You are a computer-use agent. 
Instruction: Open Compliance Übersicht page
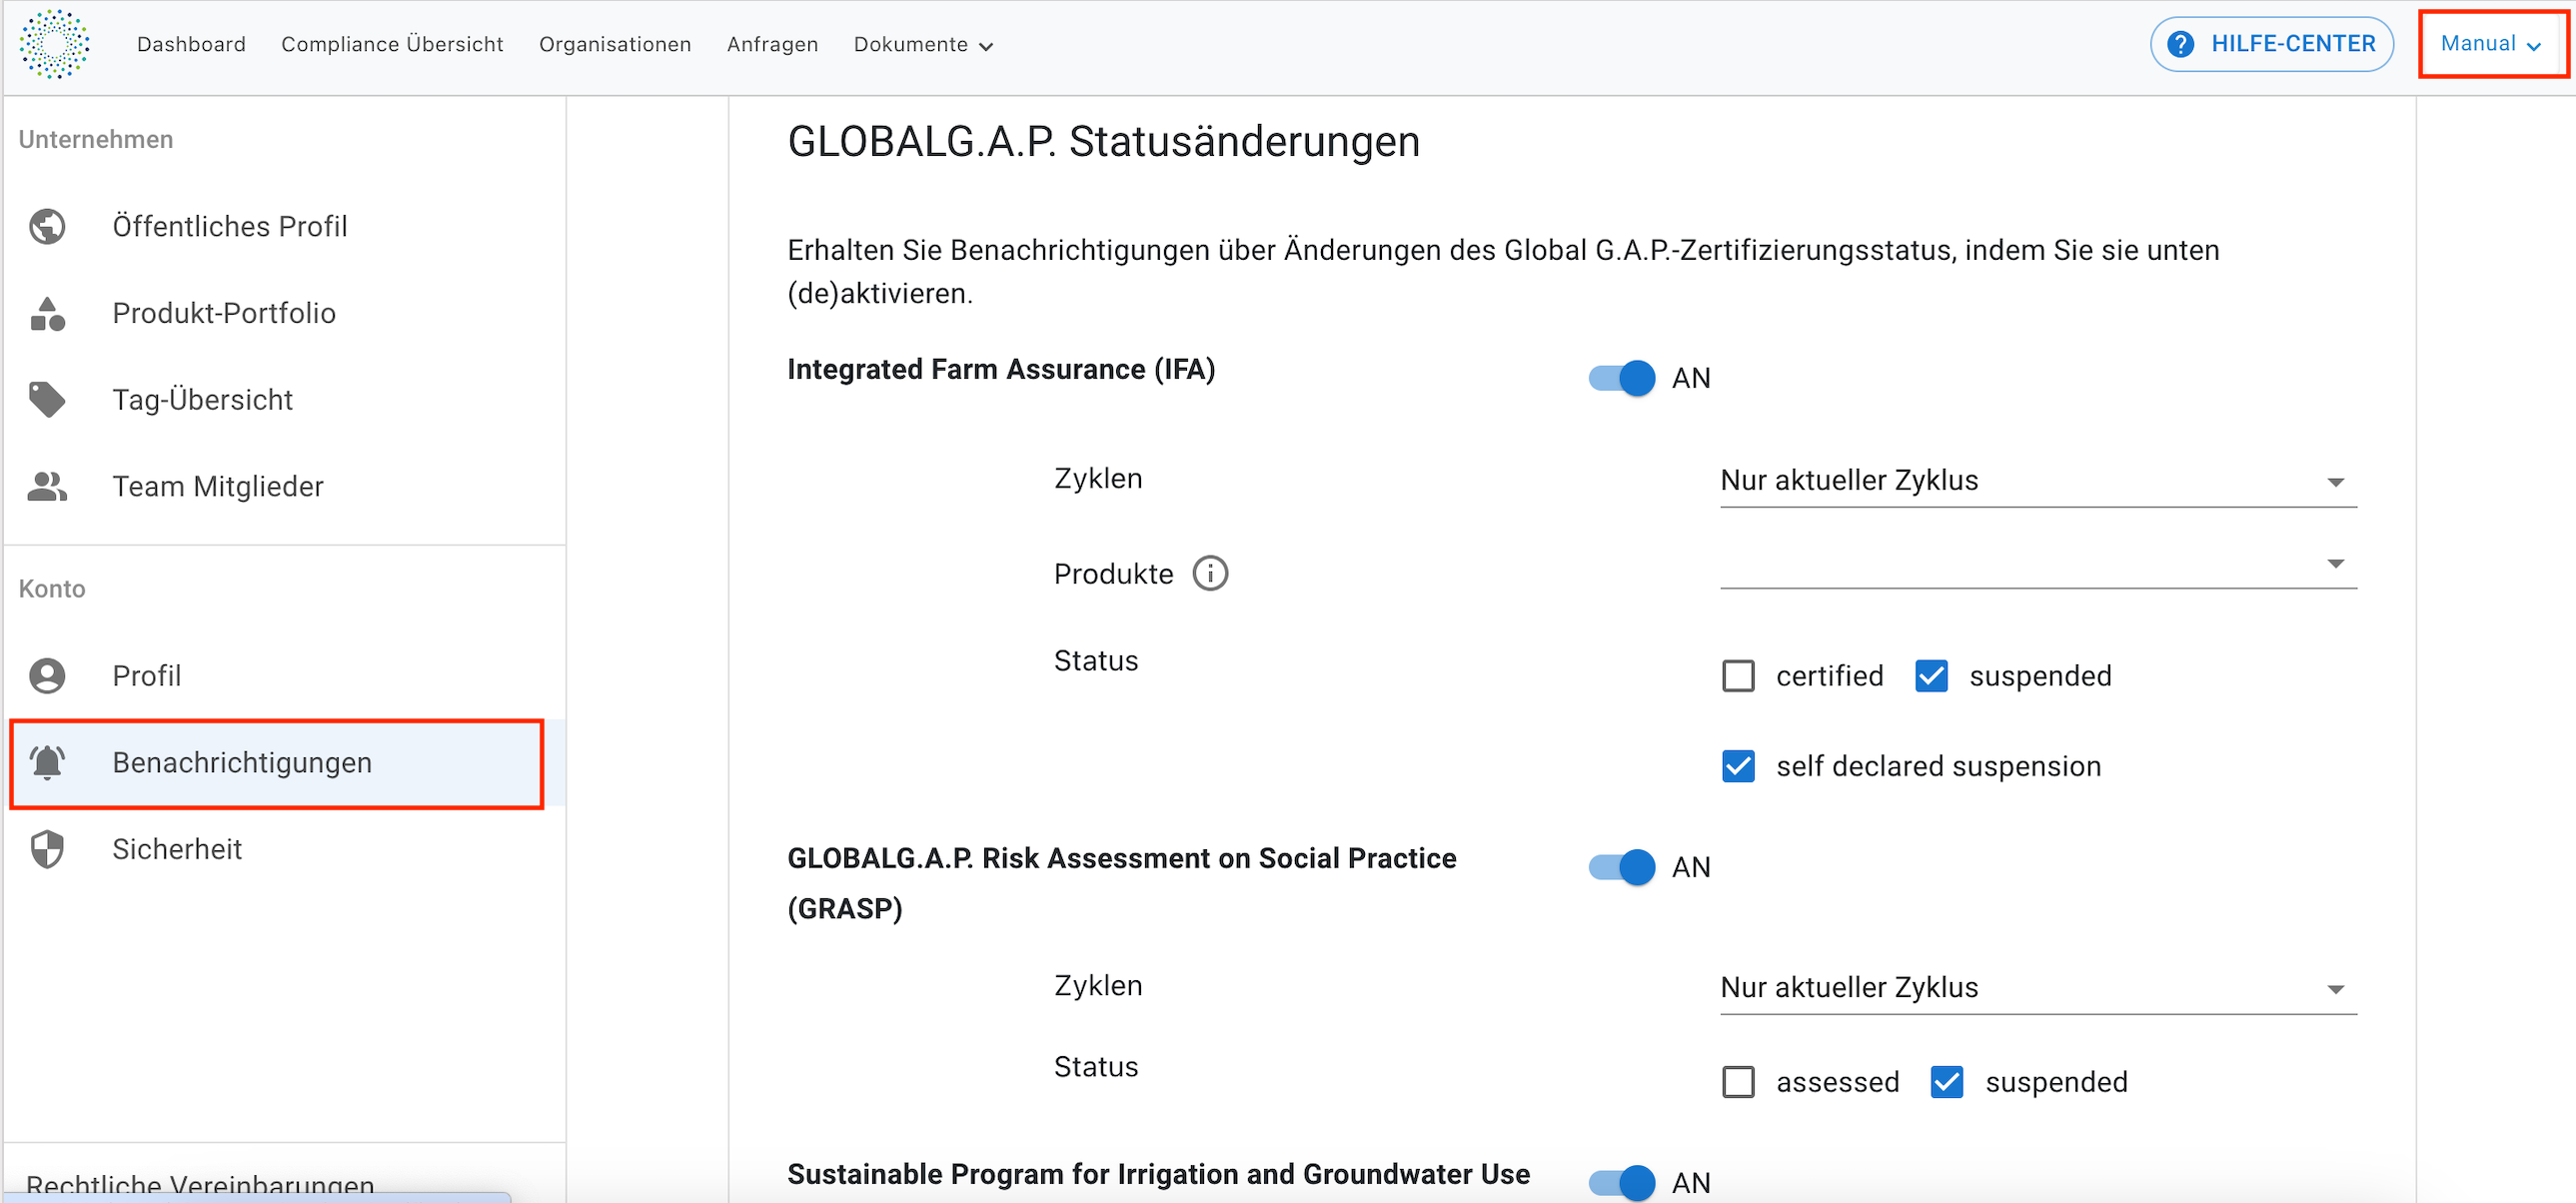392,45
